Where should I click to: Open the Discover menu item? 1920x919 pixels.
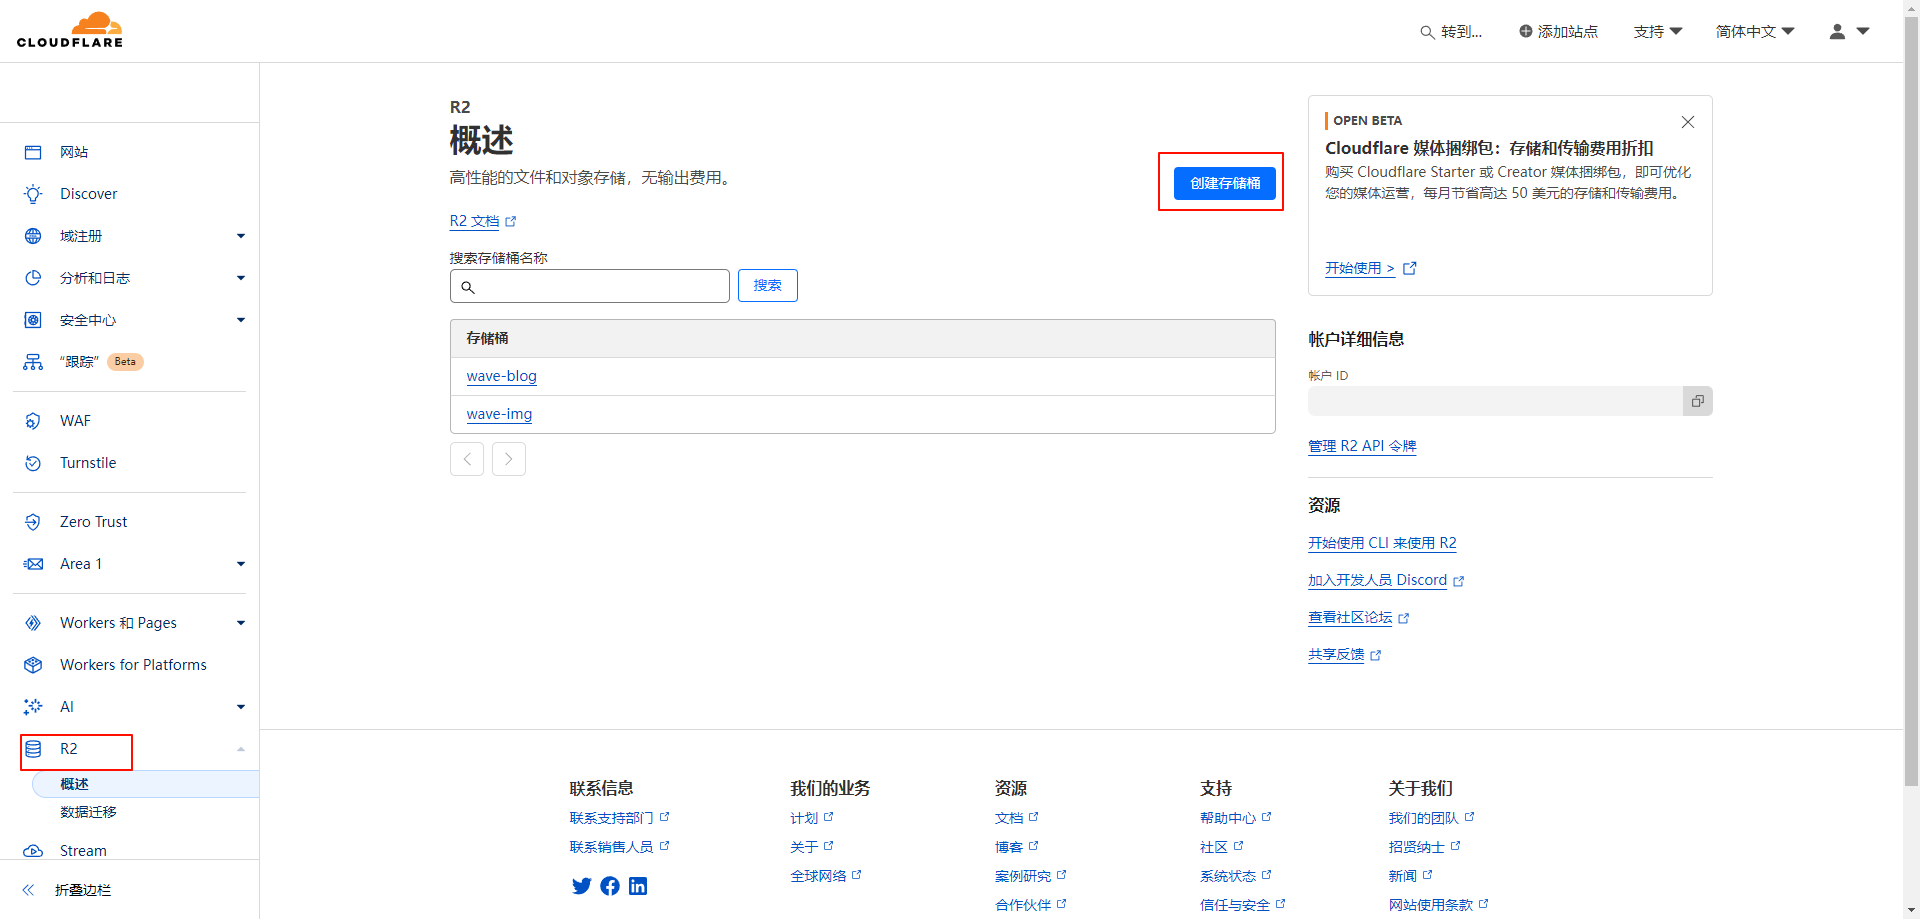point(88,194)
